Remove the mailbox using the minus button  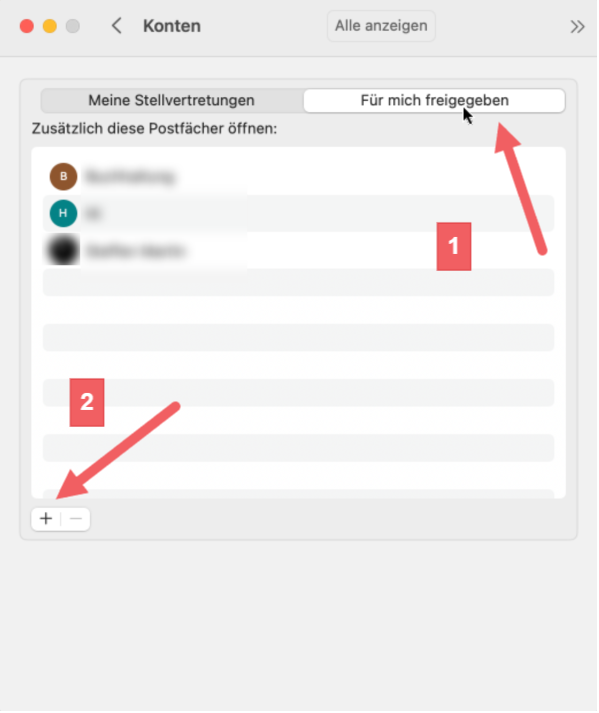click(x=76, y=519)
